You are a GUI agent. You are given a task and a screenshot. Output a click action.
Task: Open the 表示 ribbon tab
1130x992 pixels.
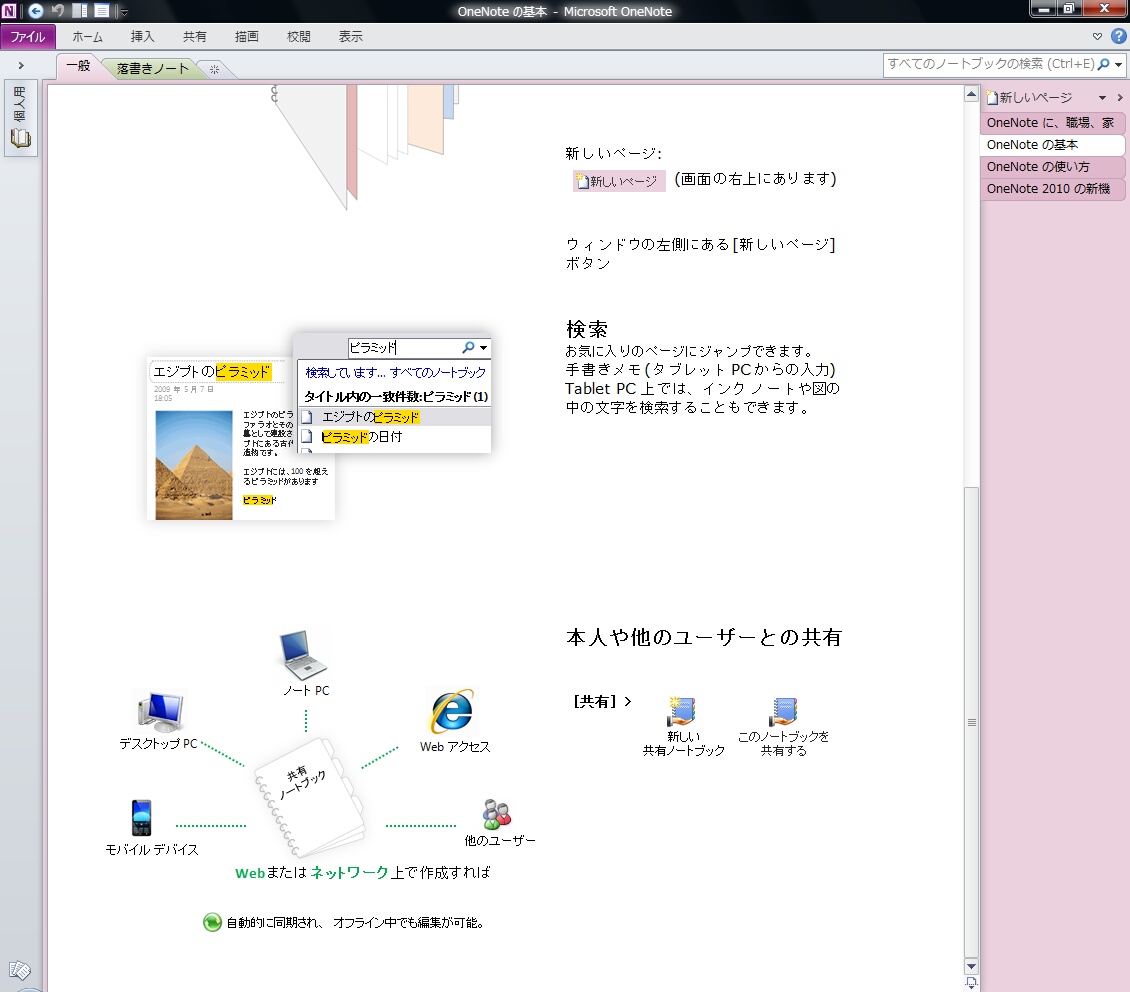(x=350, y=37)
